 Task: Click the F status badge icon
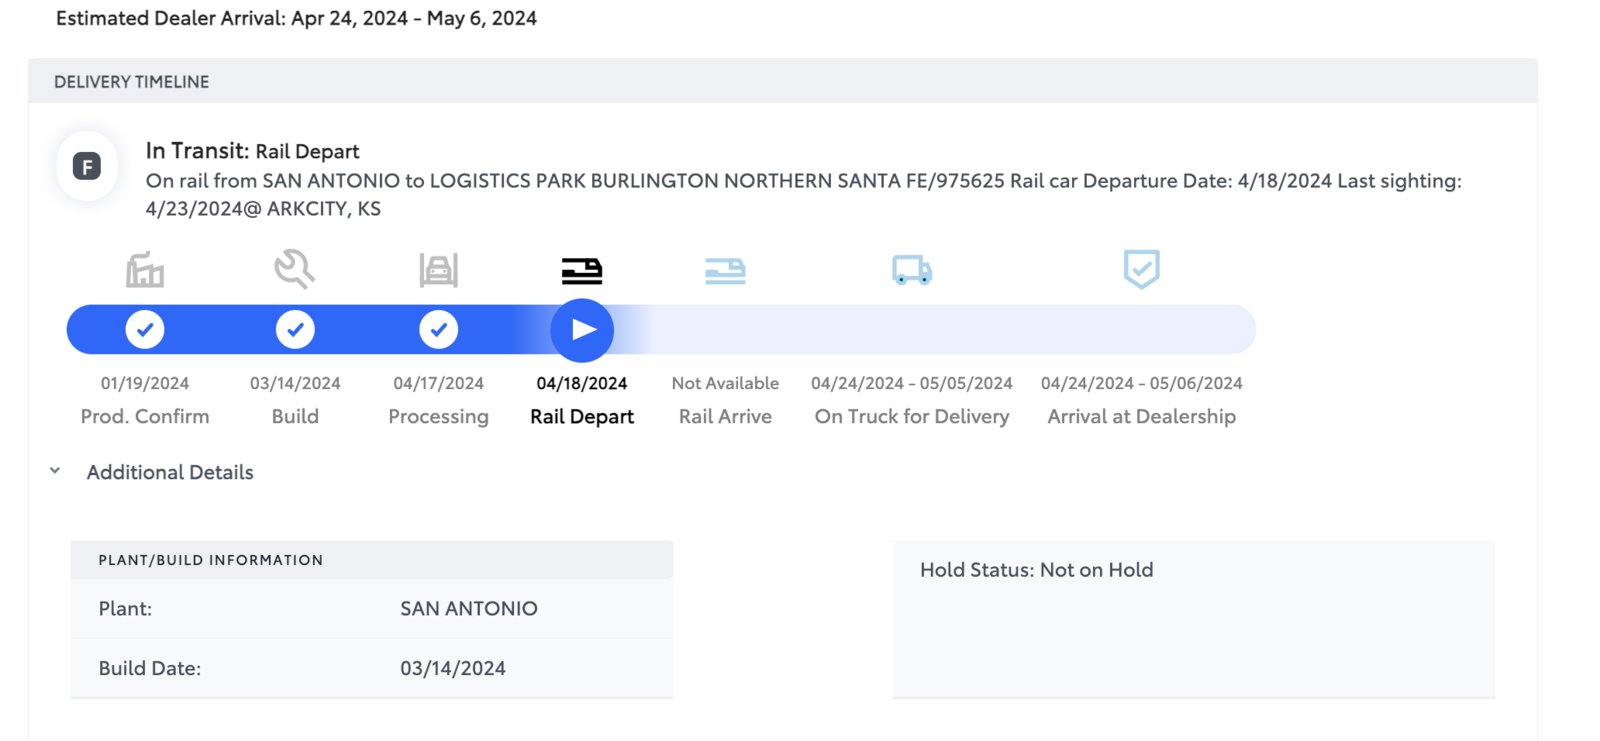coord(88,166)
